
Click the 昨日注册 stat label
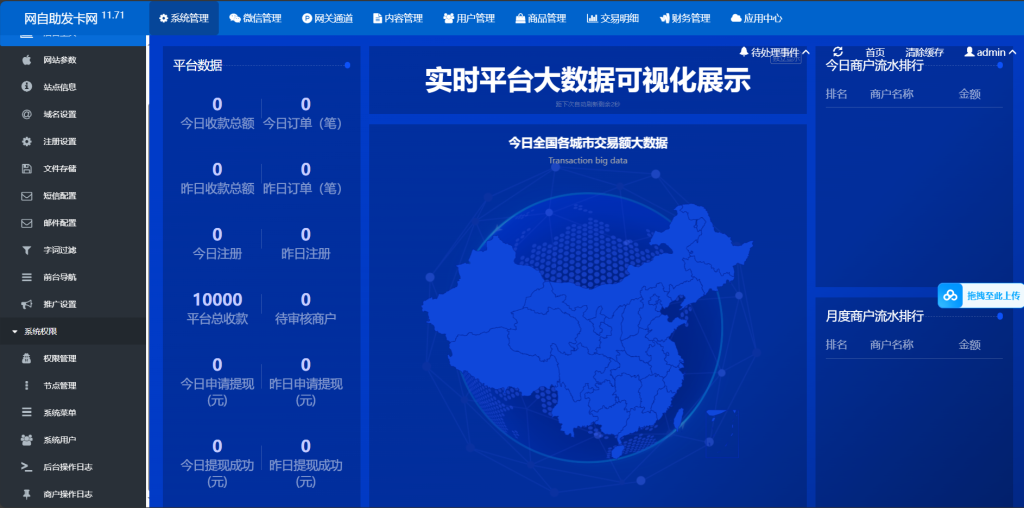point(306,253)
